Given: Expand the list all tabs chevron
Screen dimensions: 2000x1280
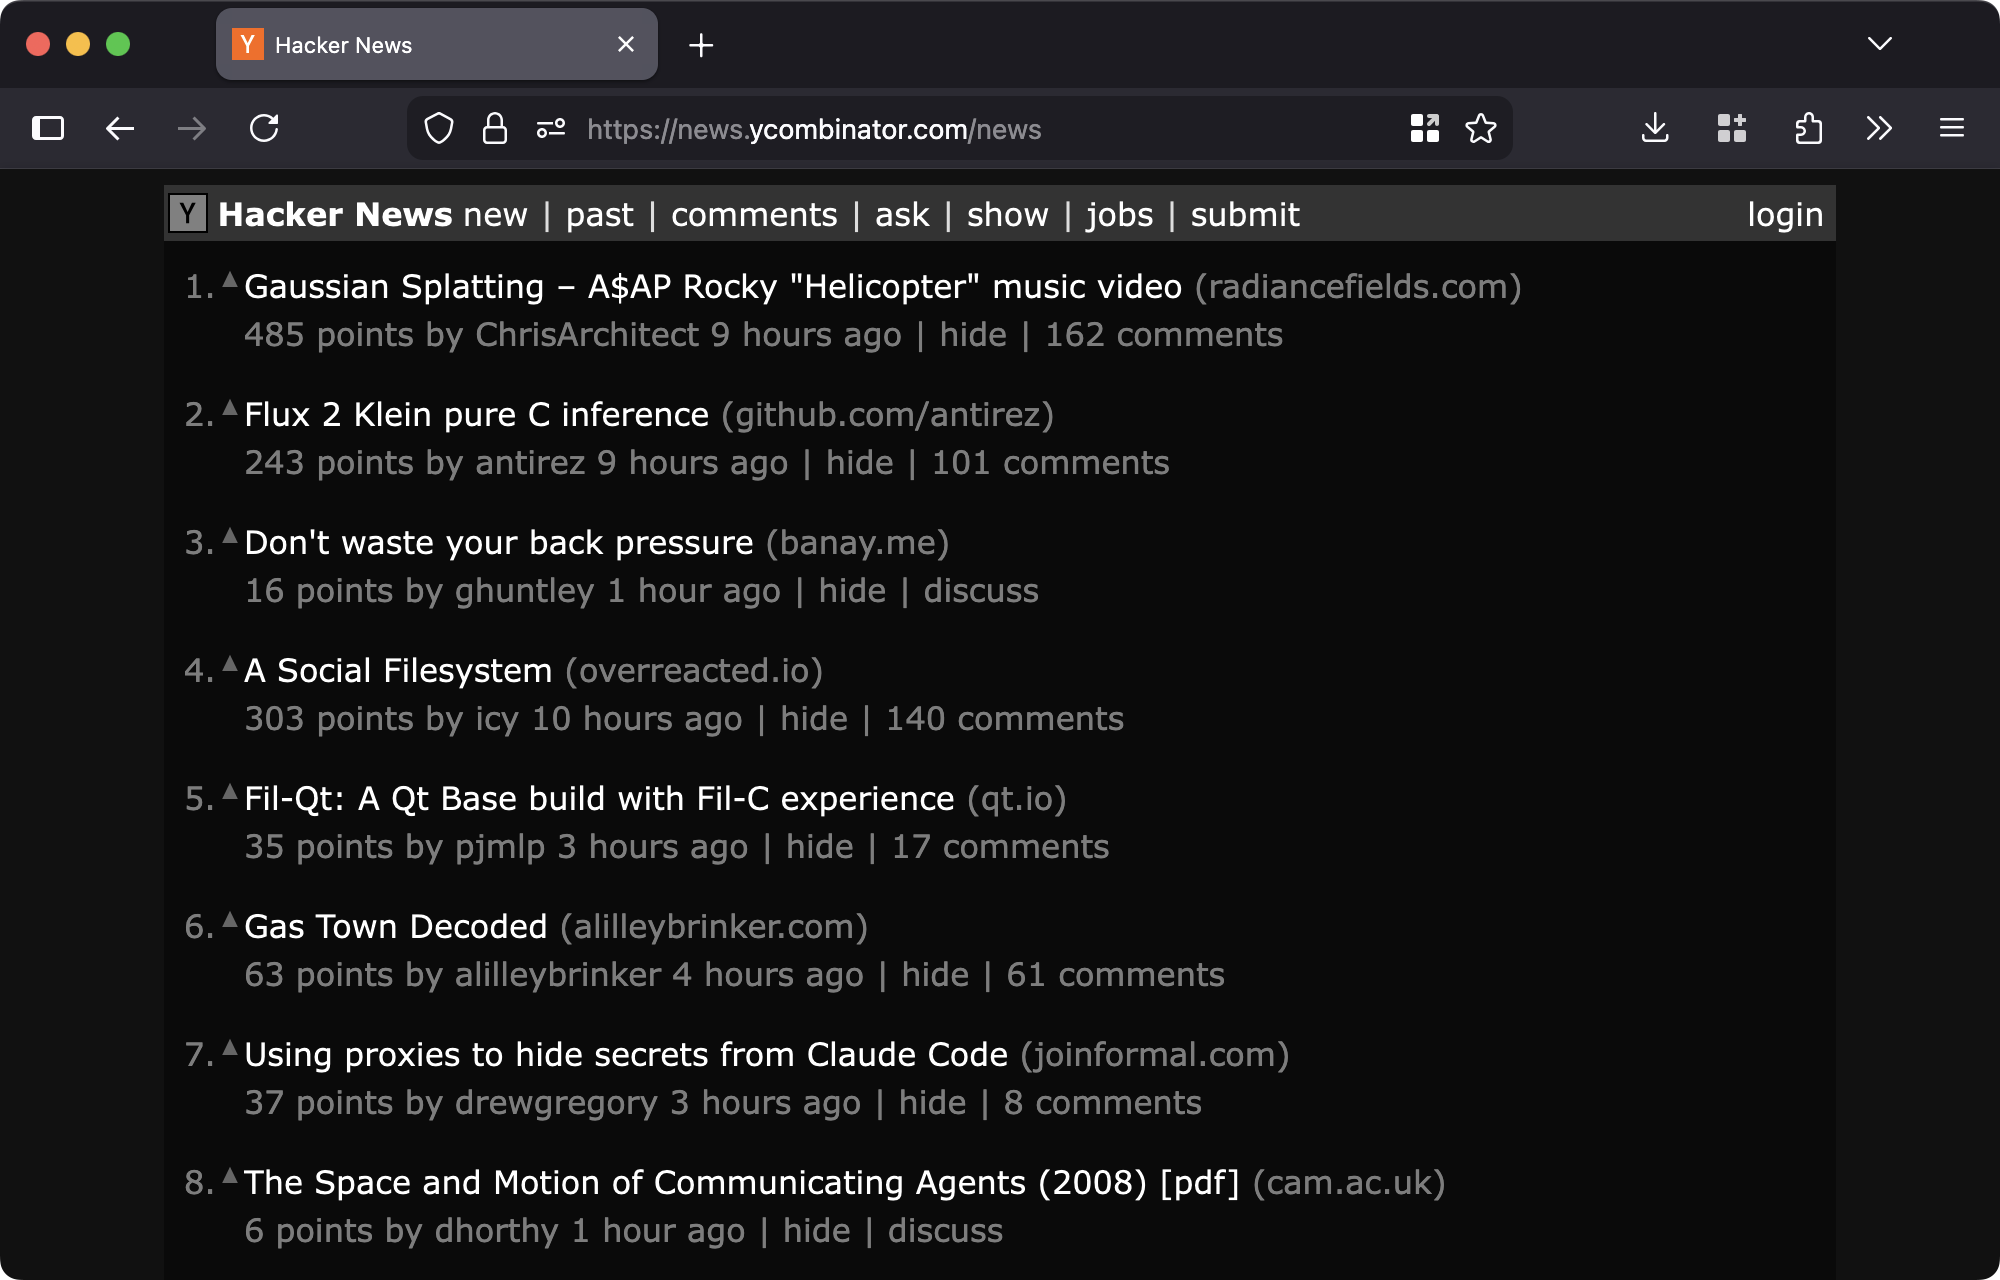Looking at the screenshot, I should tap(1879, 44).
